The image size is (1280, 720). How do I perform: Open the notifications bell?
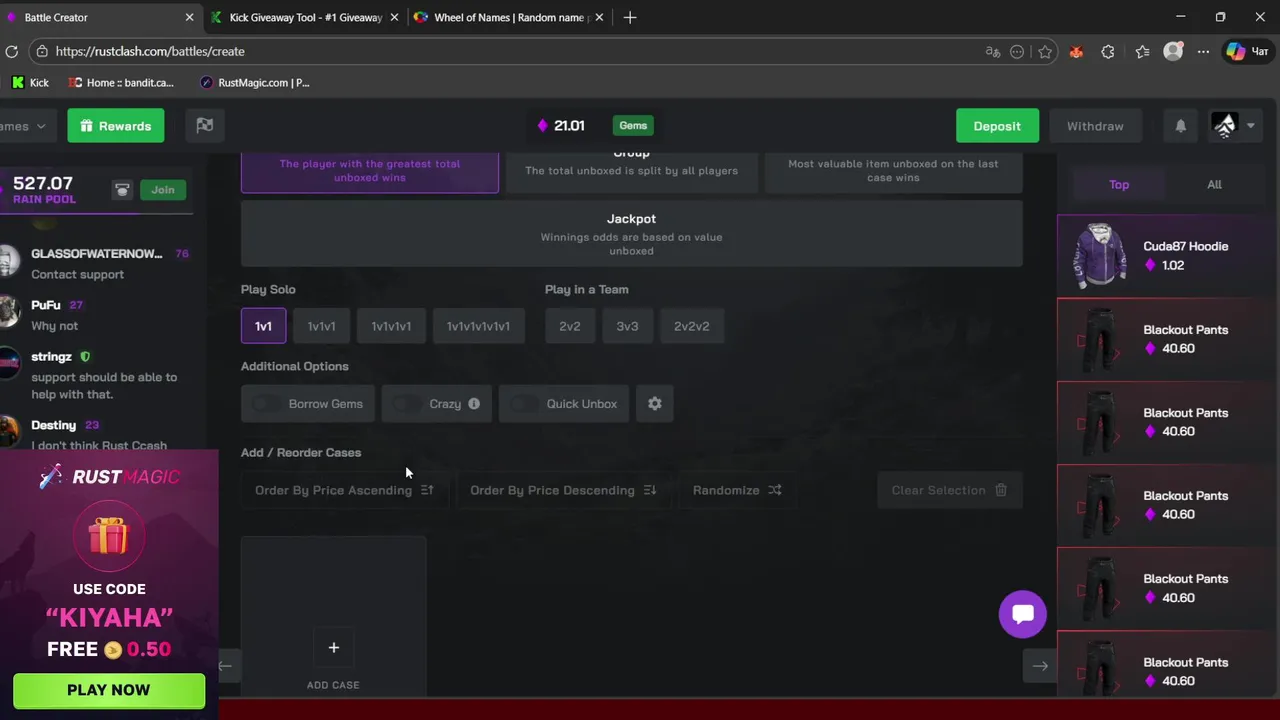click(1180, 126)
